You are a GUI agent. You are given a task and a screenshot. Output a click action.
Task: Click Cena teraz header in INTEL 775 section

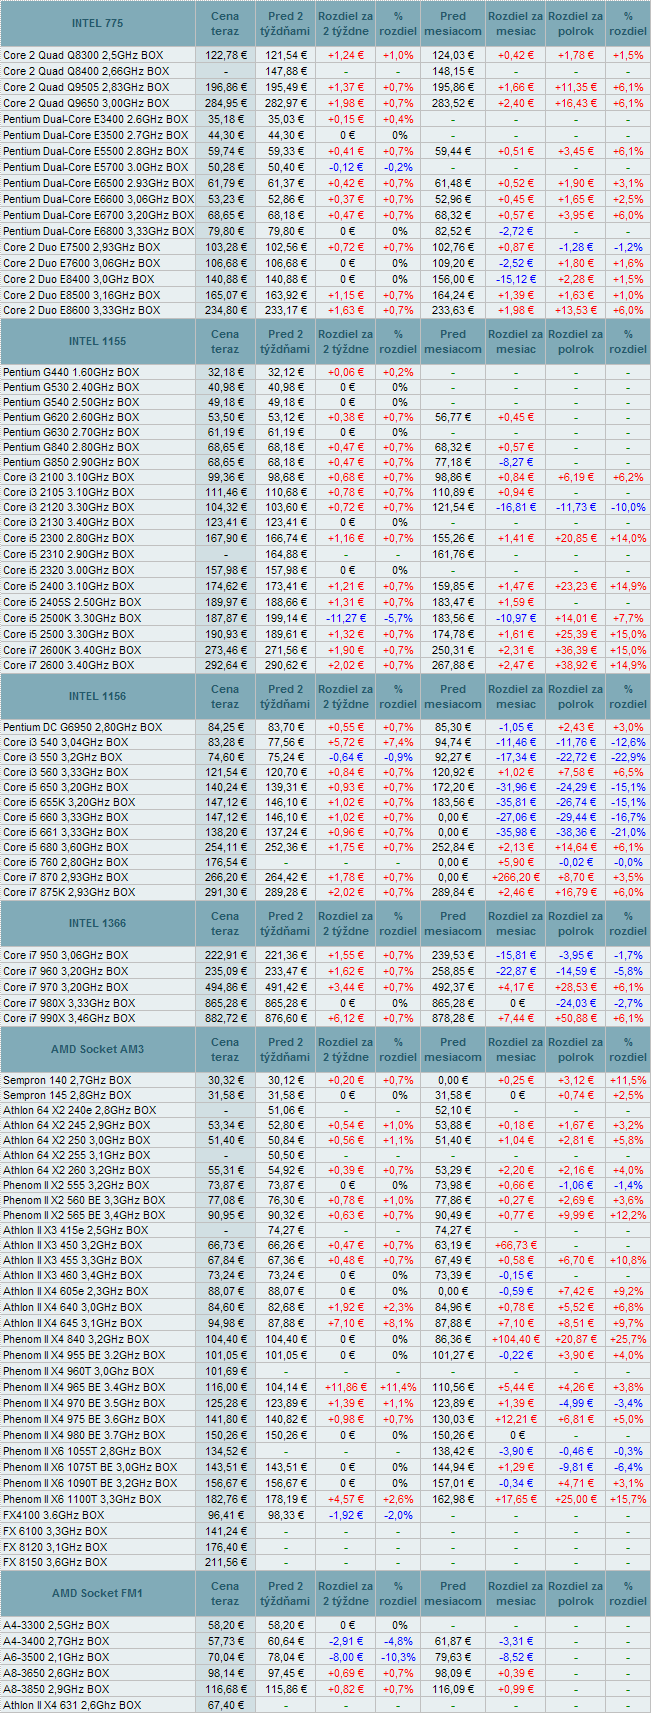pyautogui.click(x=225, y=24)
